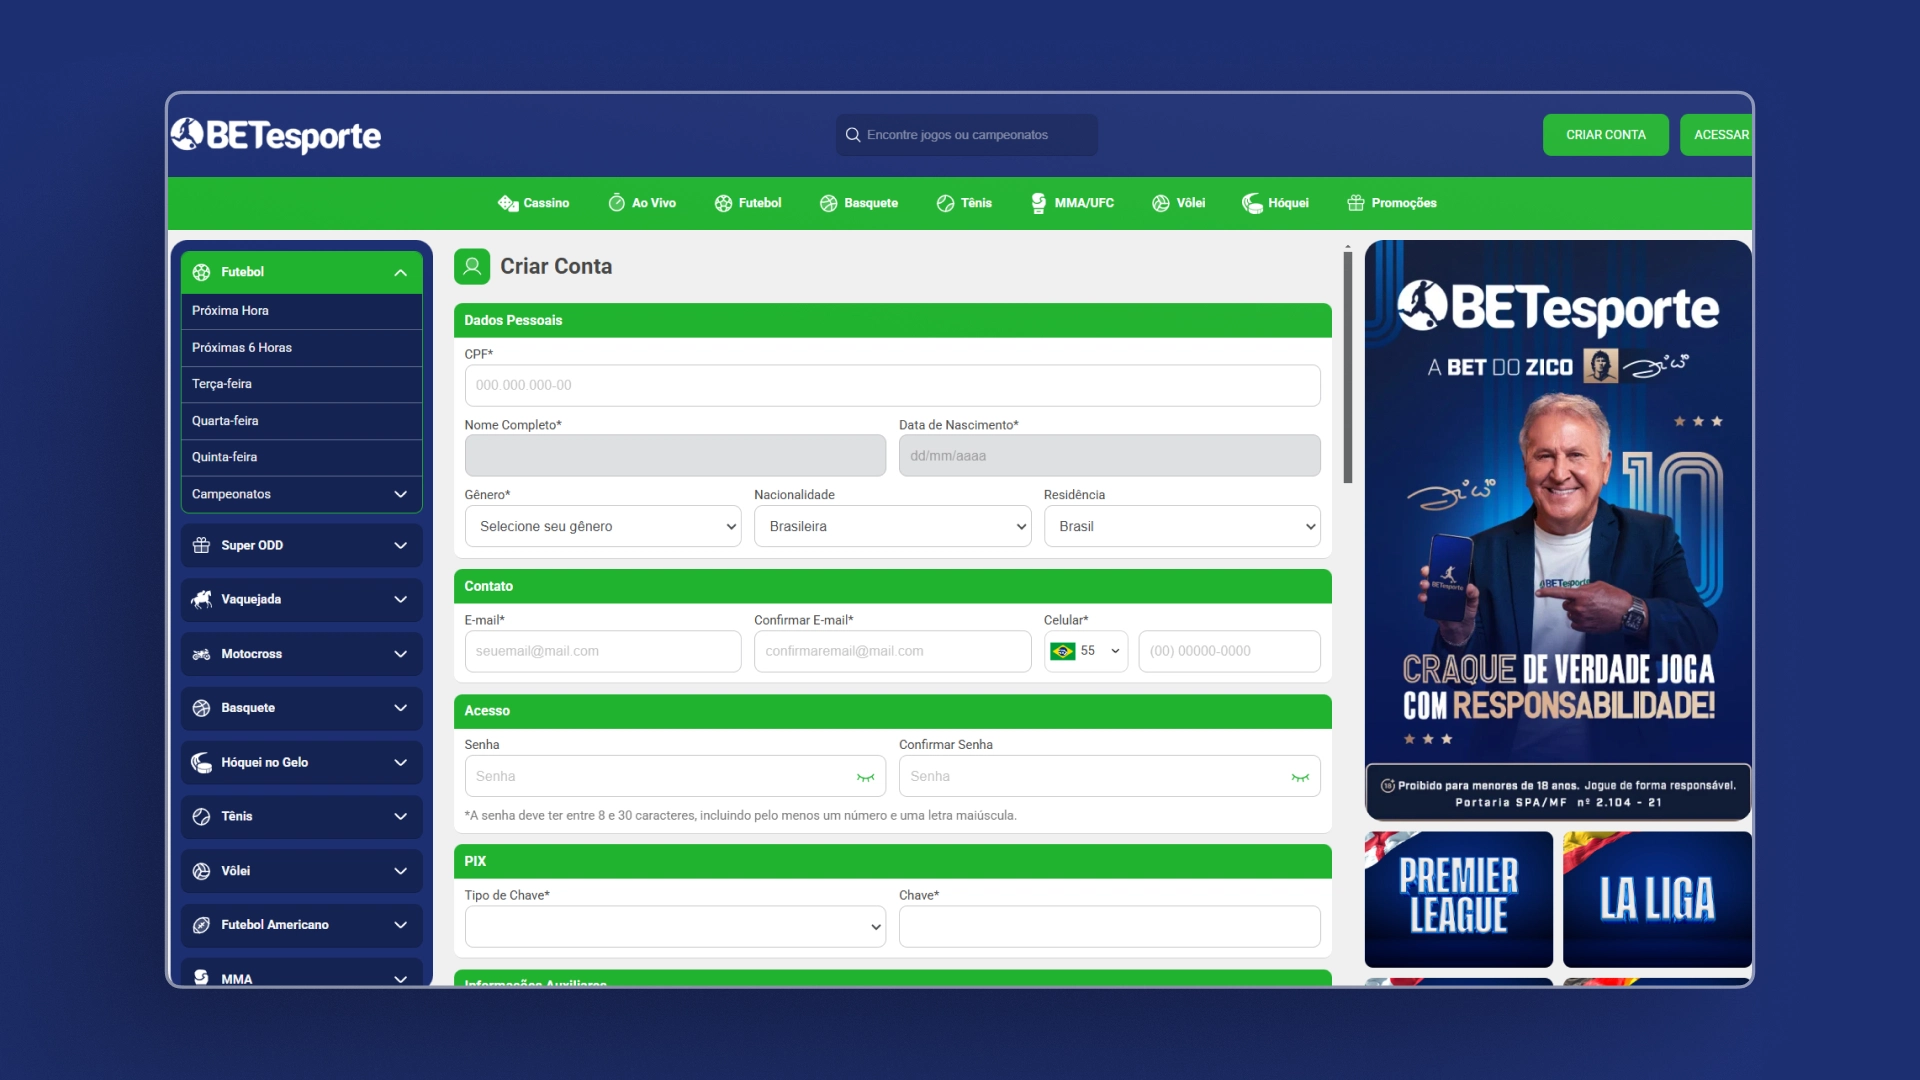Click the Hóquei no Gelo sidebar icon
This screenshot has width=1920, height=1080.
[201, 762]
